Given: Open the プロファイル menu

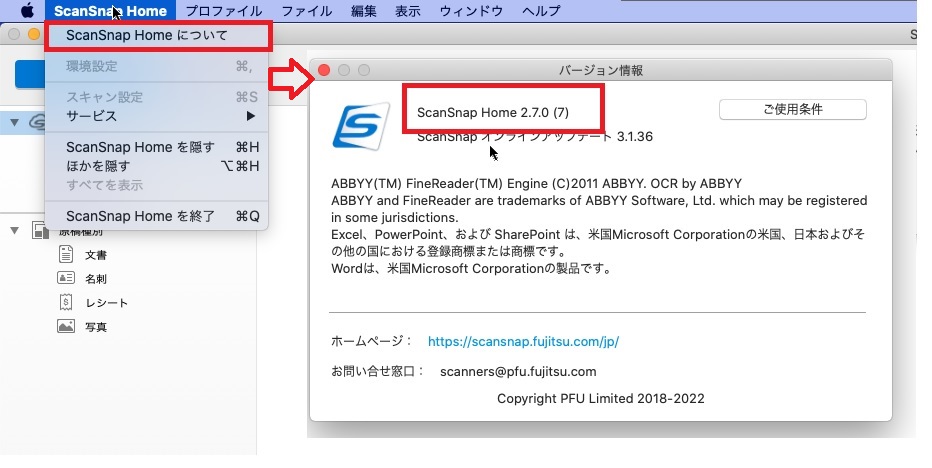Looking at the screenshot, I should tap(223, 11).
